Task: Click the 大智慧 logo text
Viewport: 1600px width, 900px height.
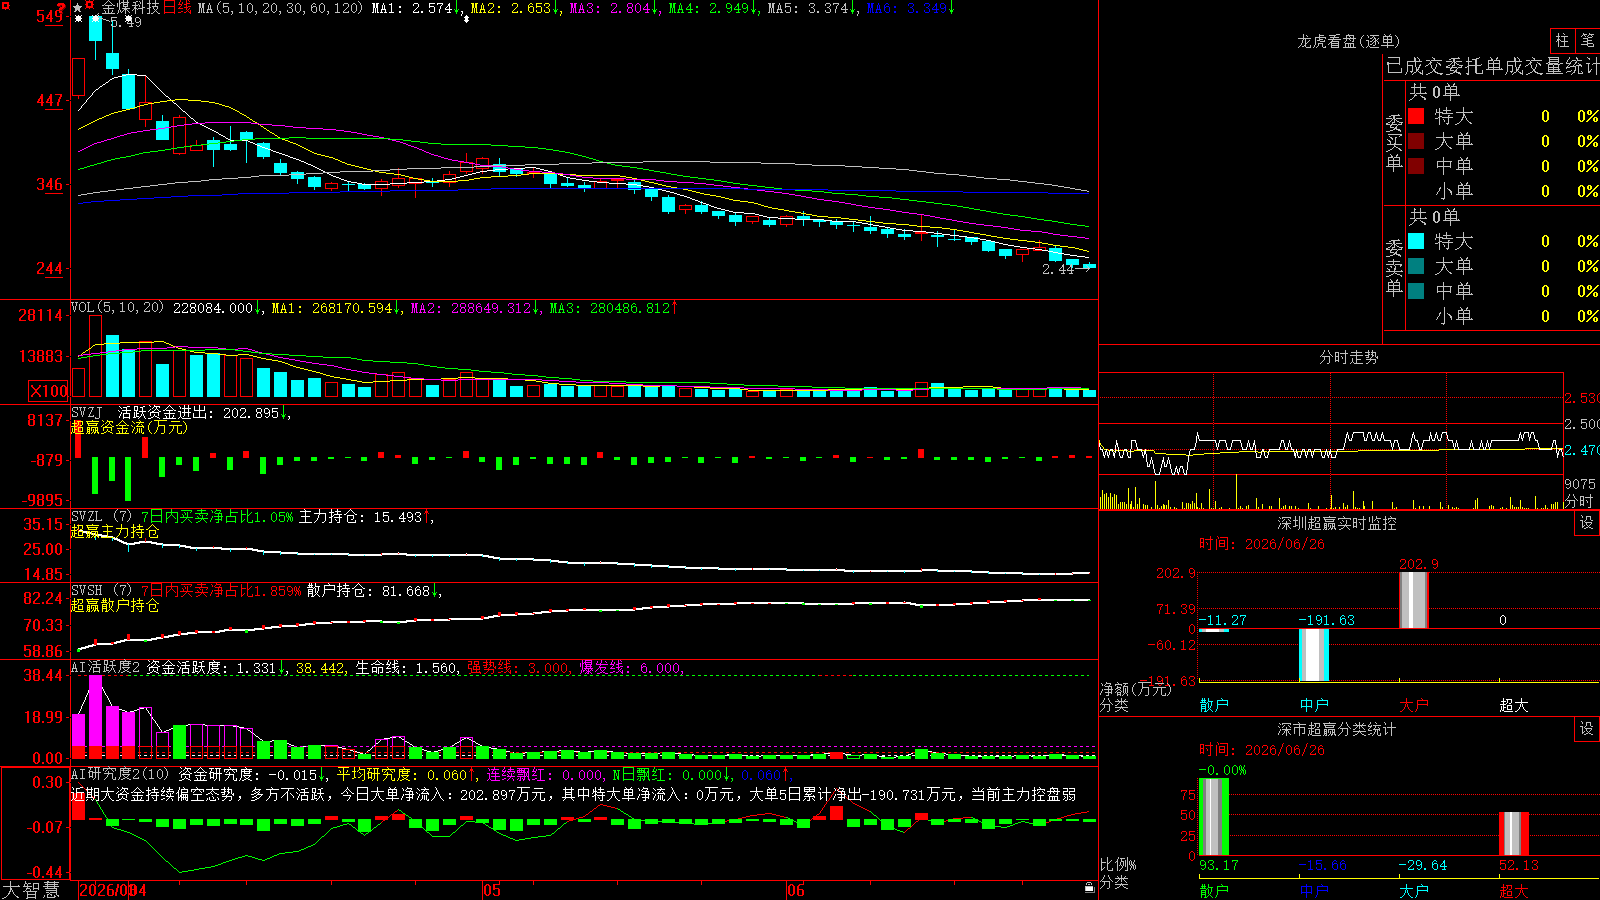Action: 31,890
